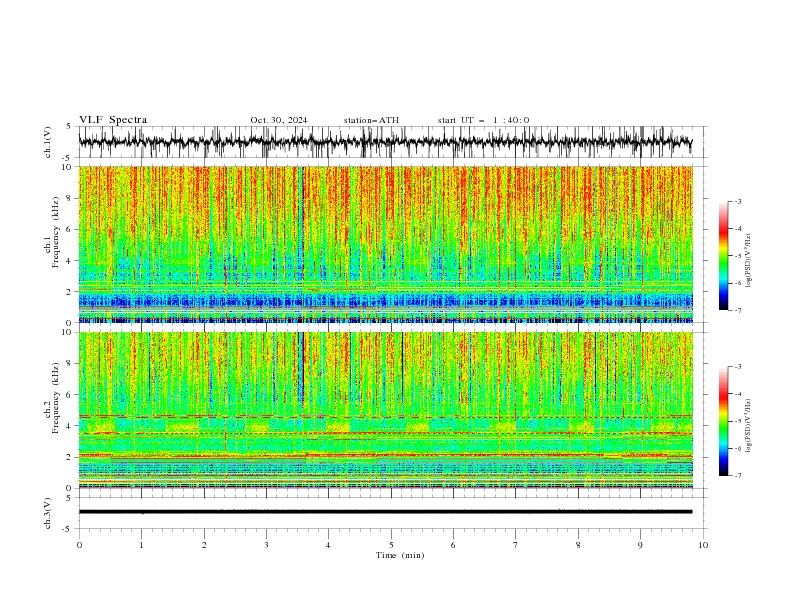The image size is (792, 612).
Task: Click the lower log(PSD) colorbar label
Action: click(748, 426)
